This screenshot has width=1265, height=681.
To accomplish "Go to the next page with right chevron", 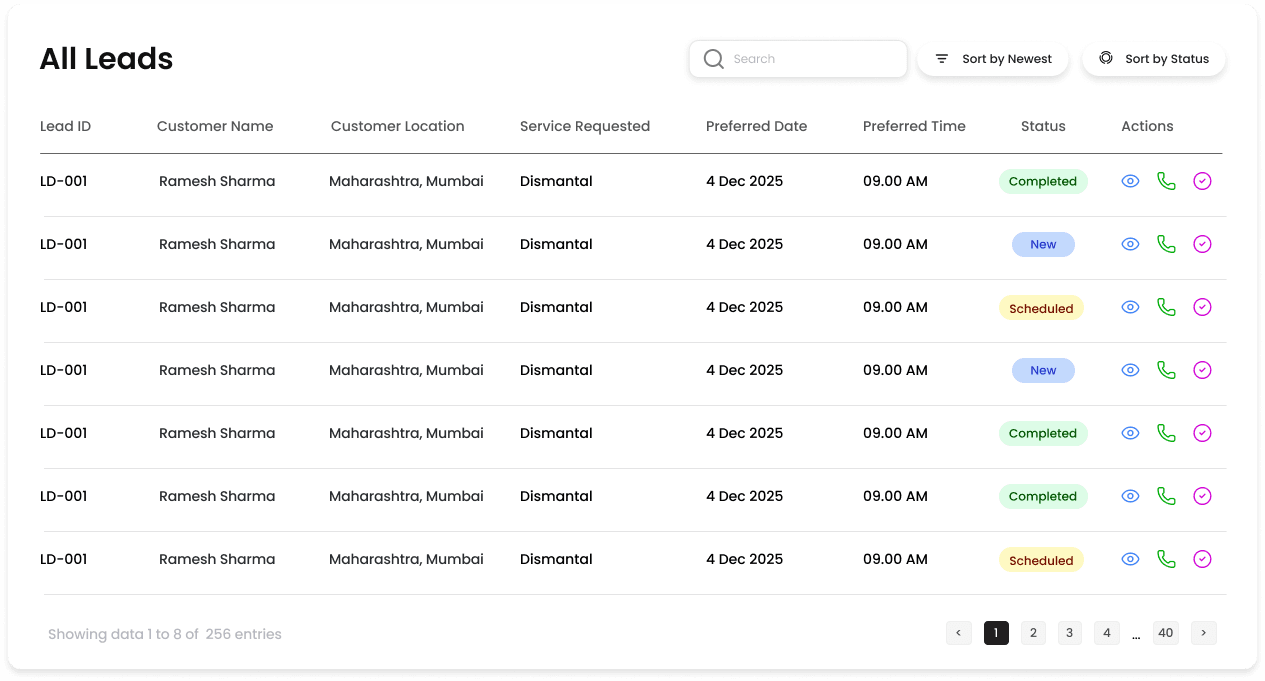I will pos(1204,632).
